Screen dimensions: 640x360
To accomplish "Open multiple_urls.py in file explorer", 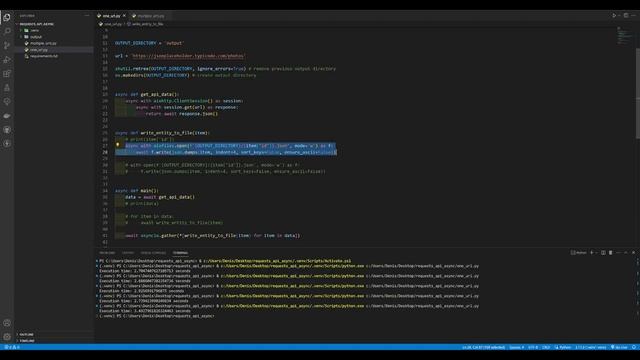I will coord(43,43).
